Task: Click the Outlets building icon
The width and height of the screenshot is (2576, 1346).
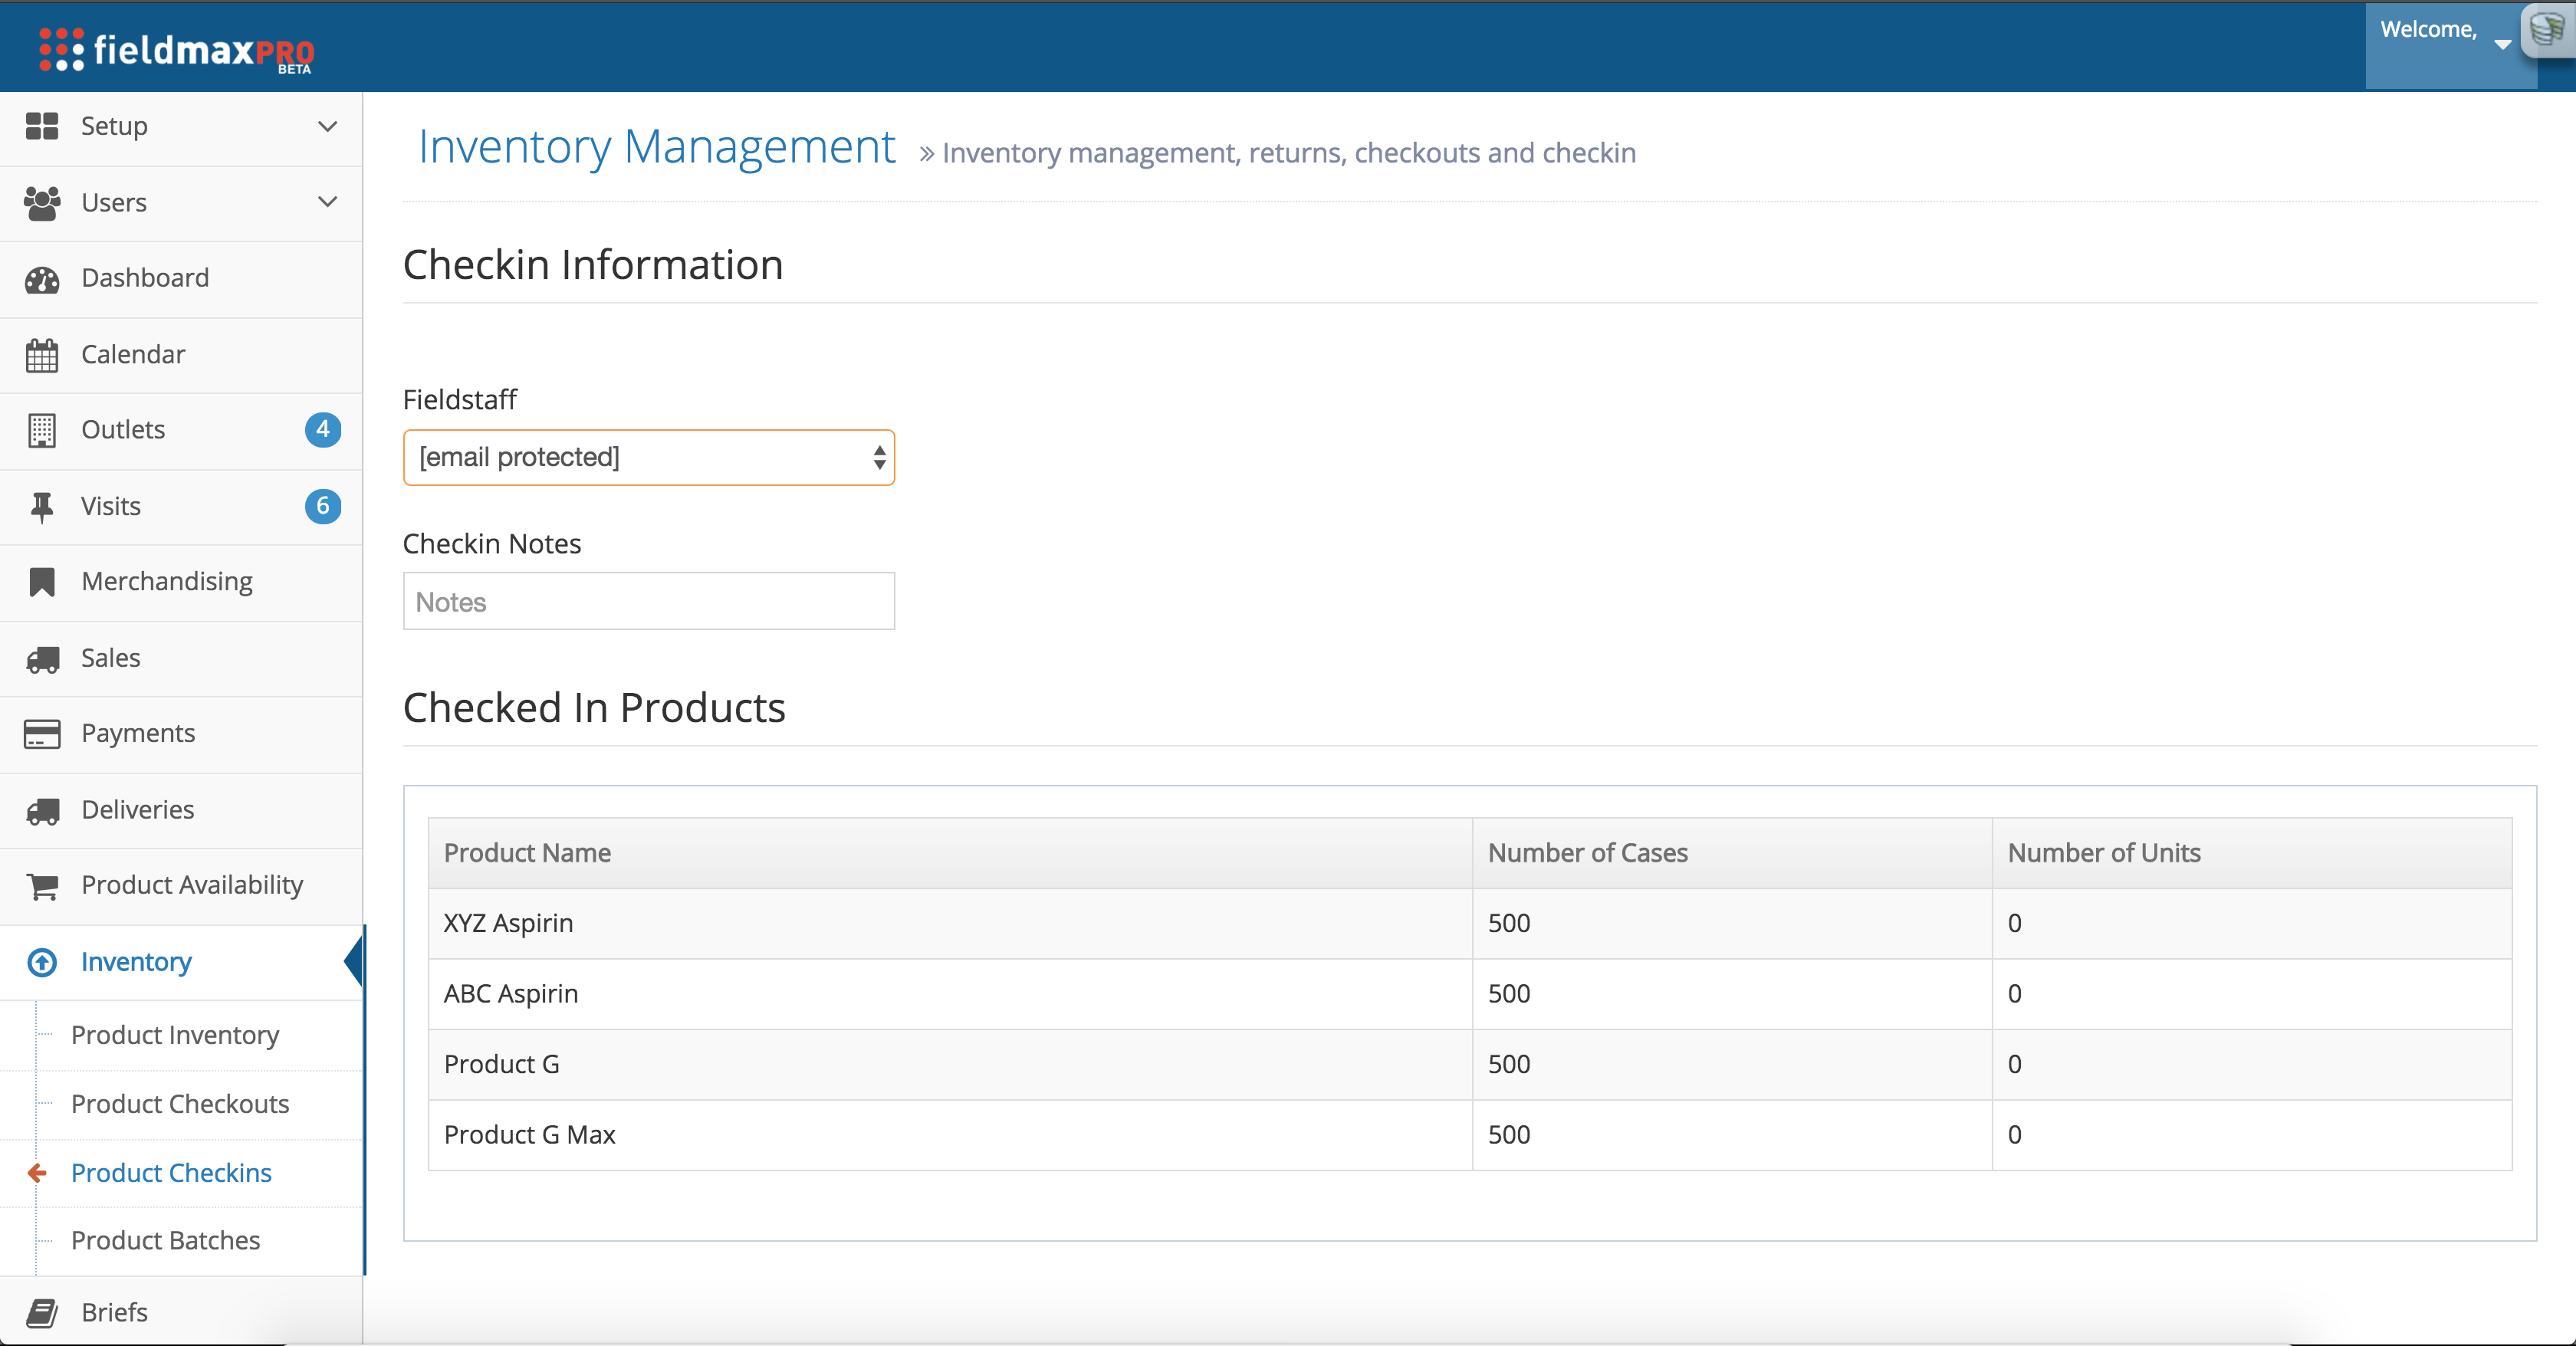Action: (42, 430)
